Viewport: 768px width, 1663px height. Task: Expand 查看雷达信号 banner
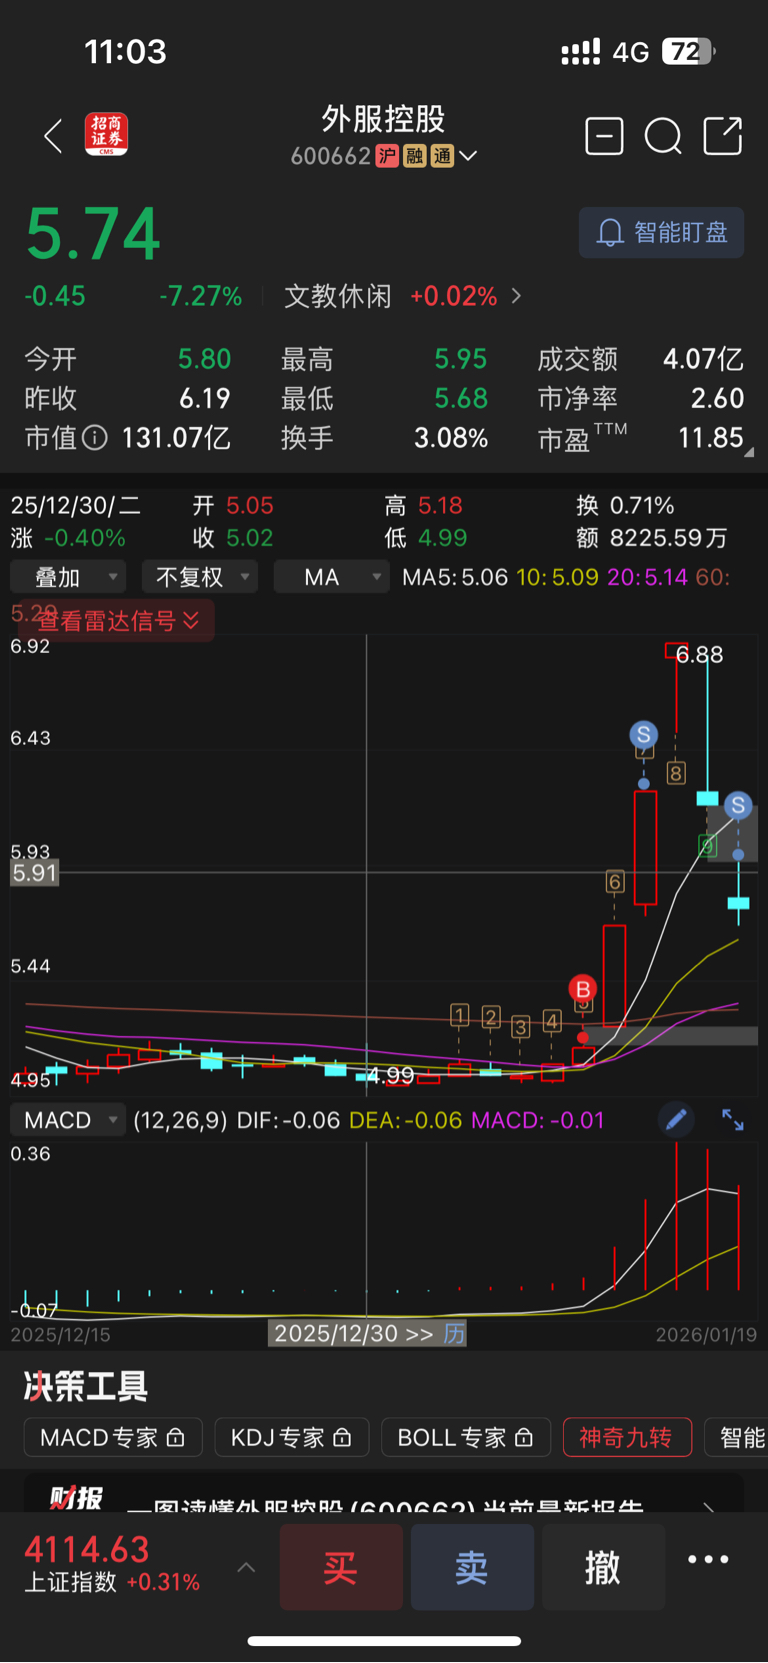[x=118, y=621]
